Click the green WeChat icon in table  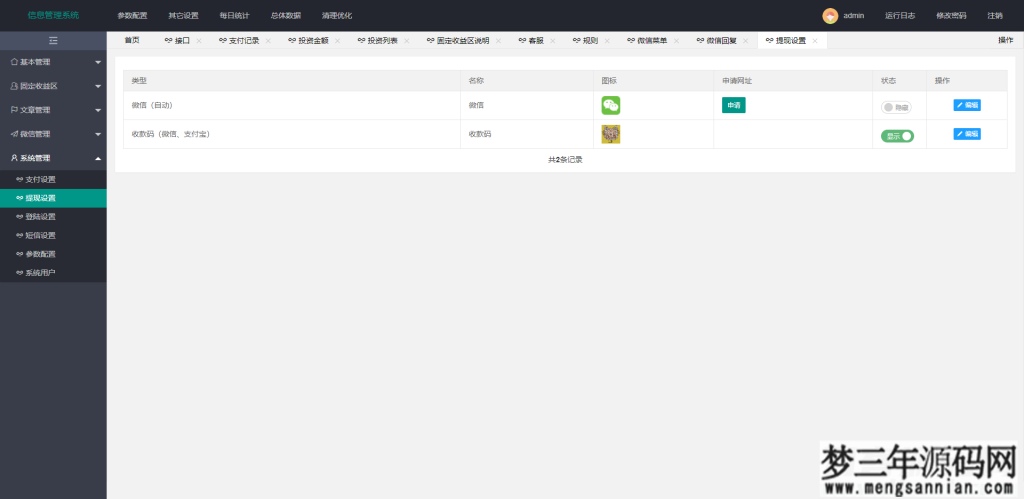click(x=610, y=105)
